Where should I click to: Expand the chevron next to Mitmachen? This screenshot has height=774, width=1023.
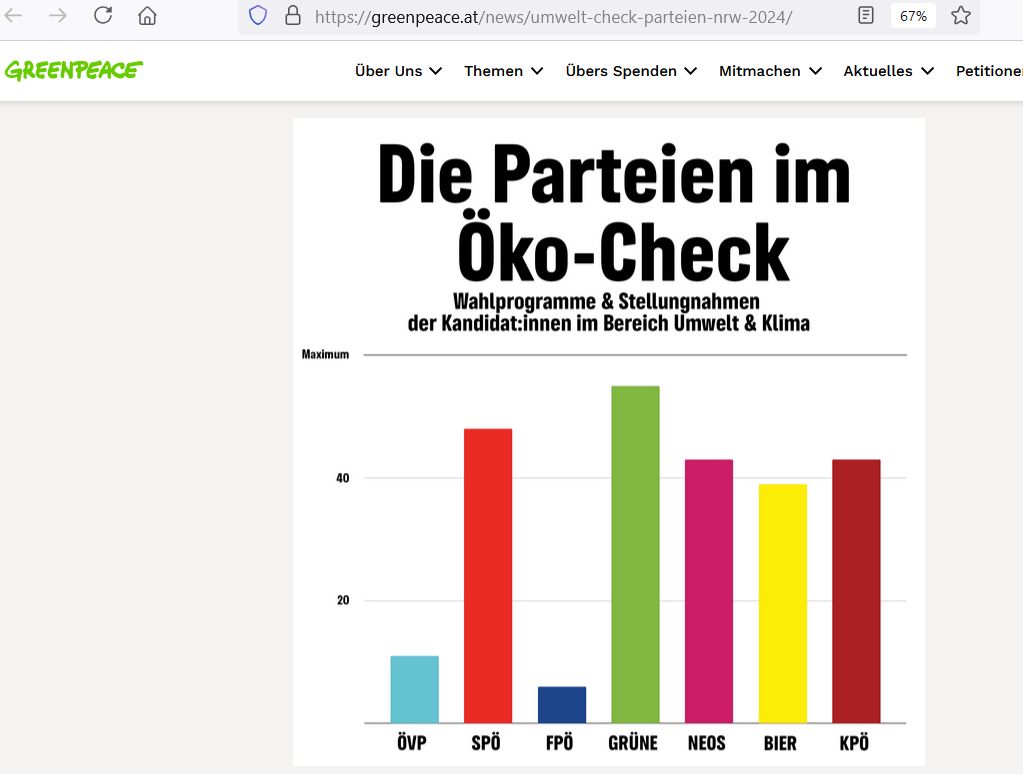point(816,71)
